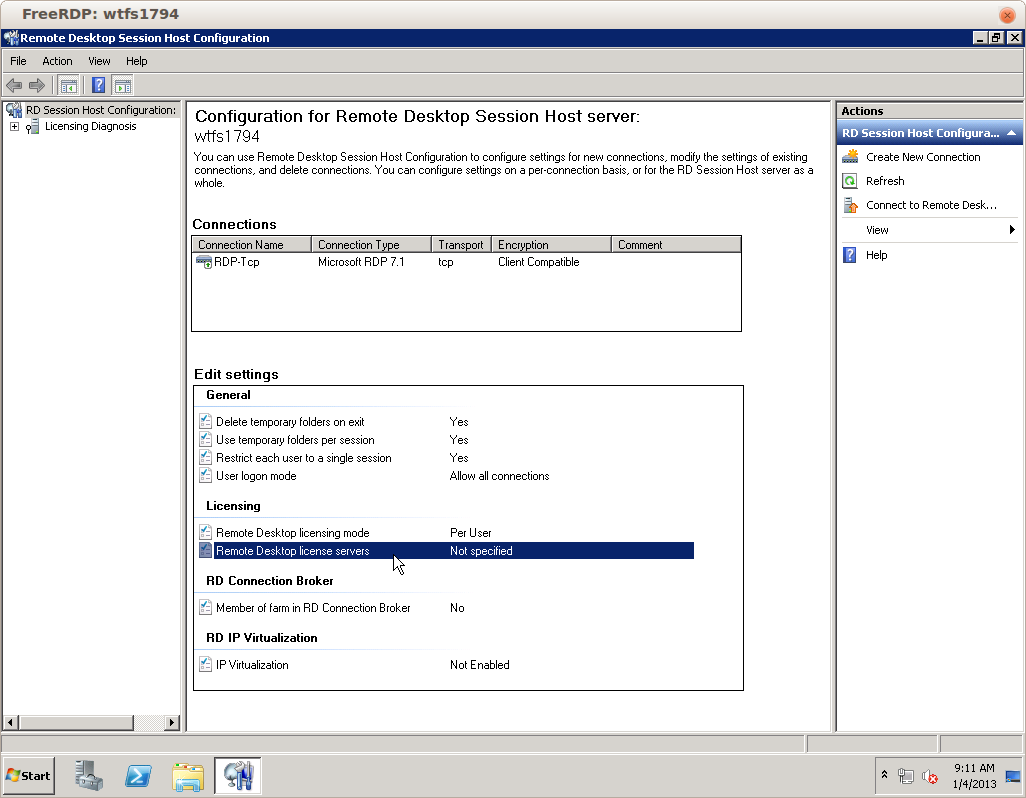Viewport: 1026px width, 798px height.
Task: Expand the Licensing Diagnosis tree node
Action: (14, 126)
